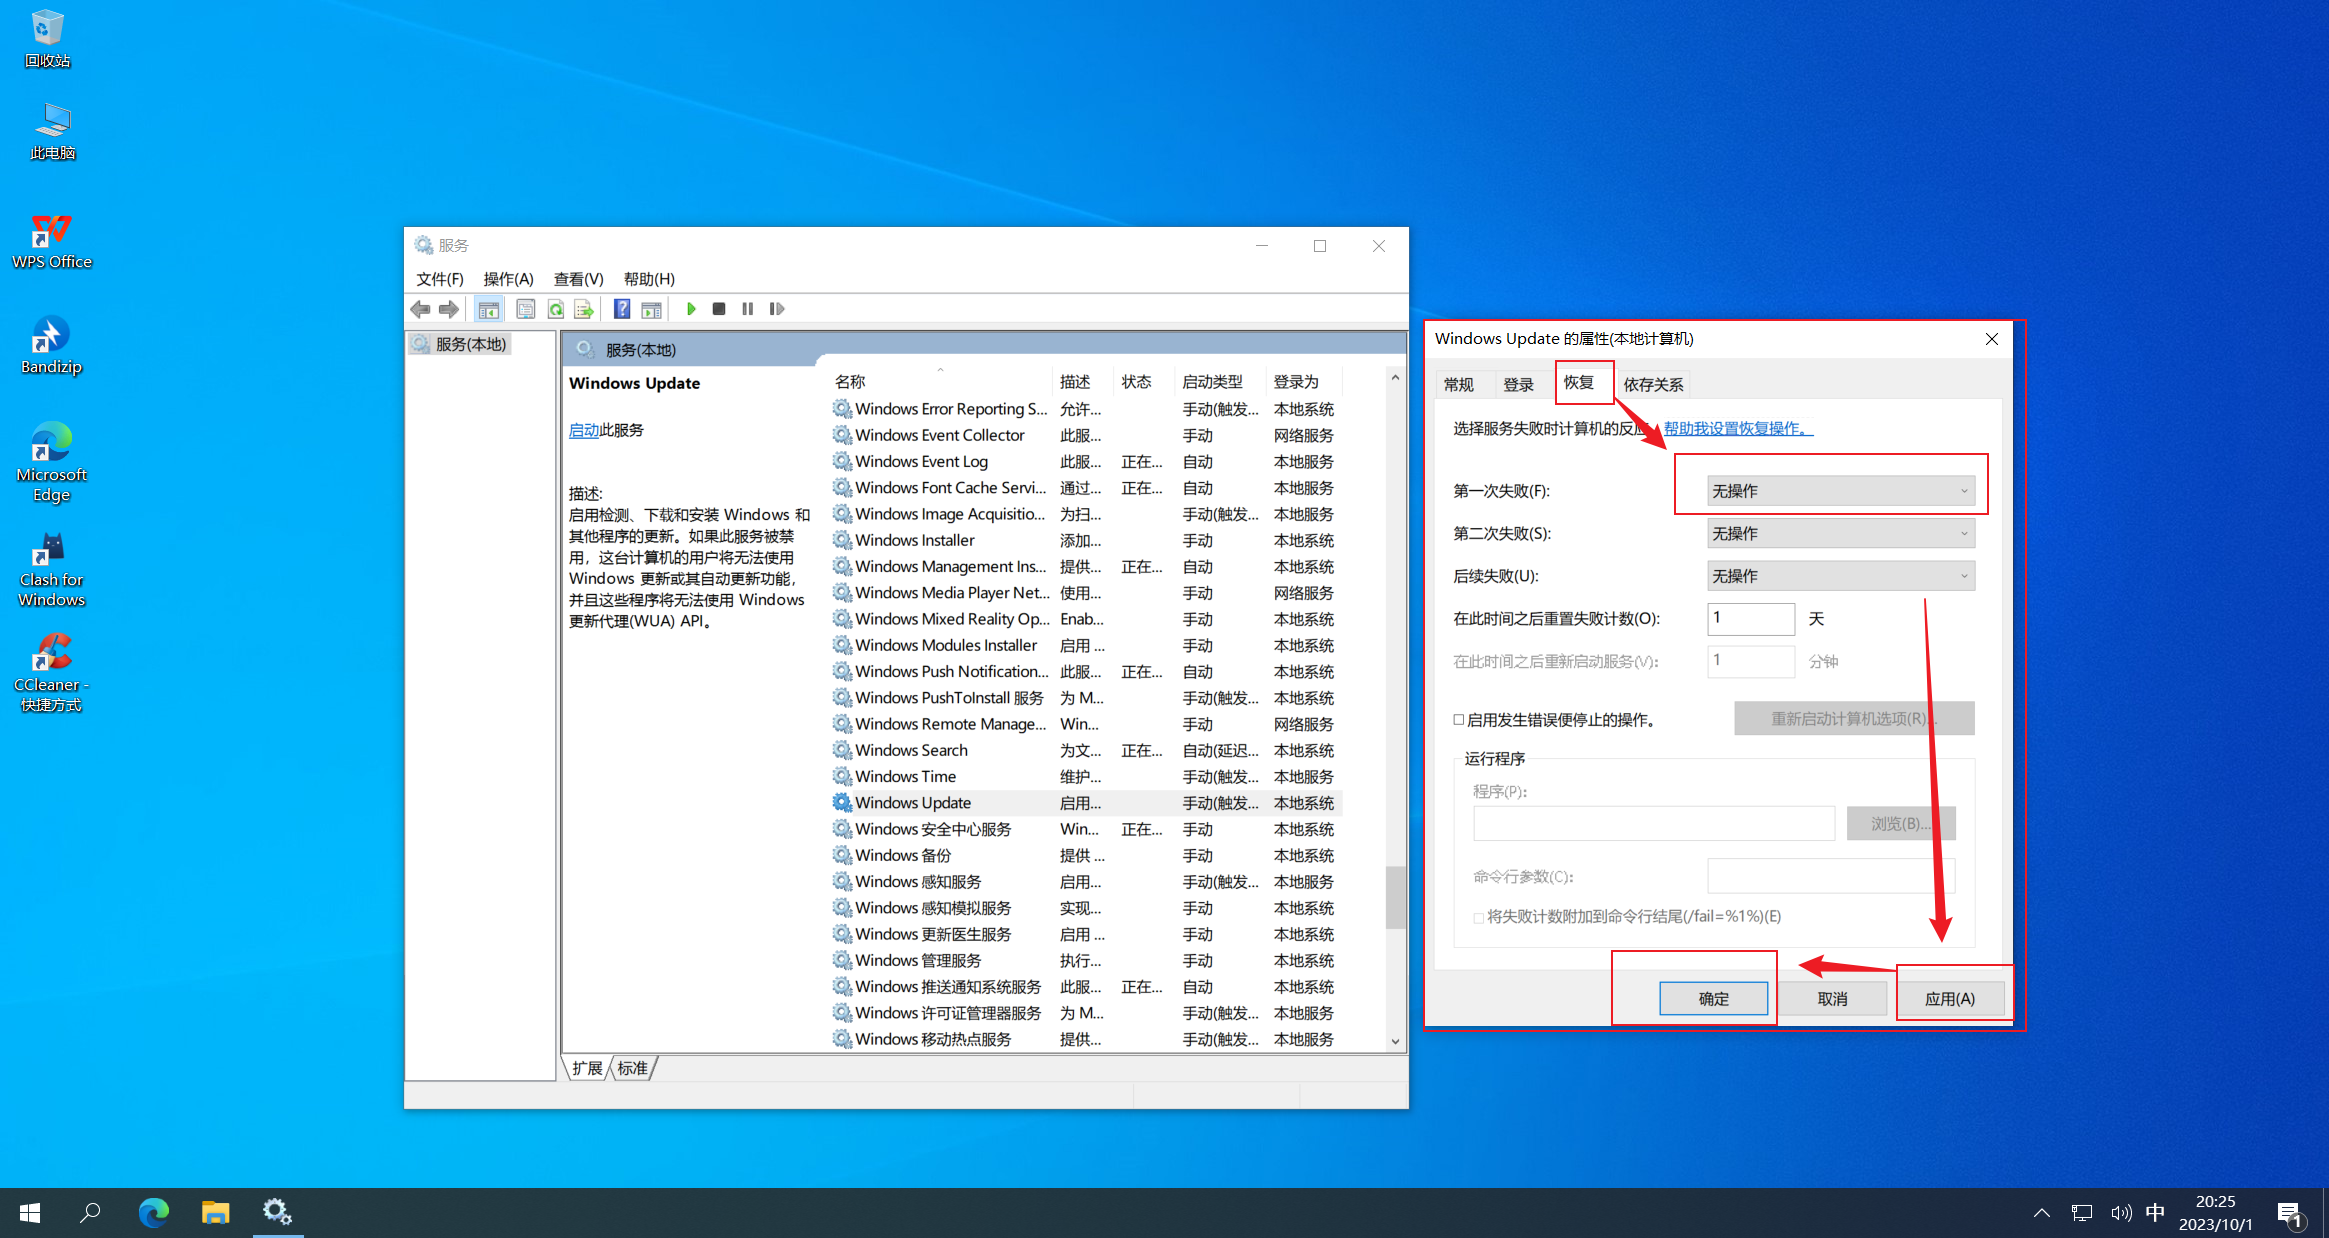Select the Windows Time service row

1085,776
